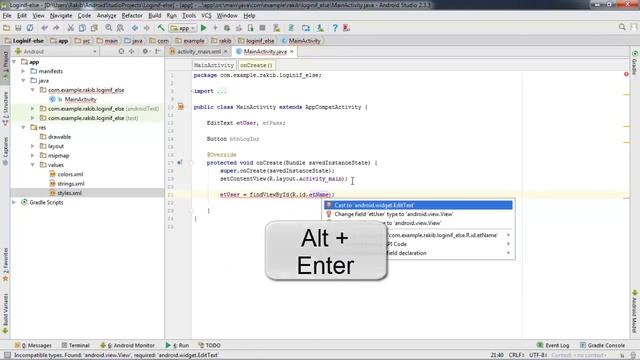Screen dimensions: 640x360
Task: Close the MainActivity.java tab
Action: point(291,51)
